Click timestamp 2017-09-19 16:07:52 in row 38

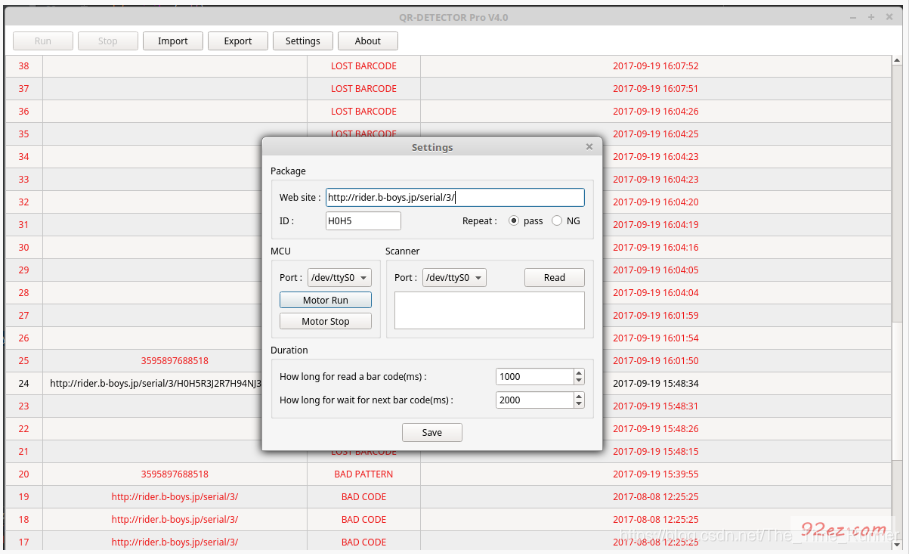pos(656,66)
